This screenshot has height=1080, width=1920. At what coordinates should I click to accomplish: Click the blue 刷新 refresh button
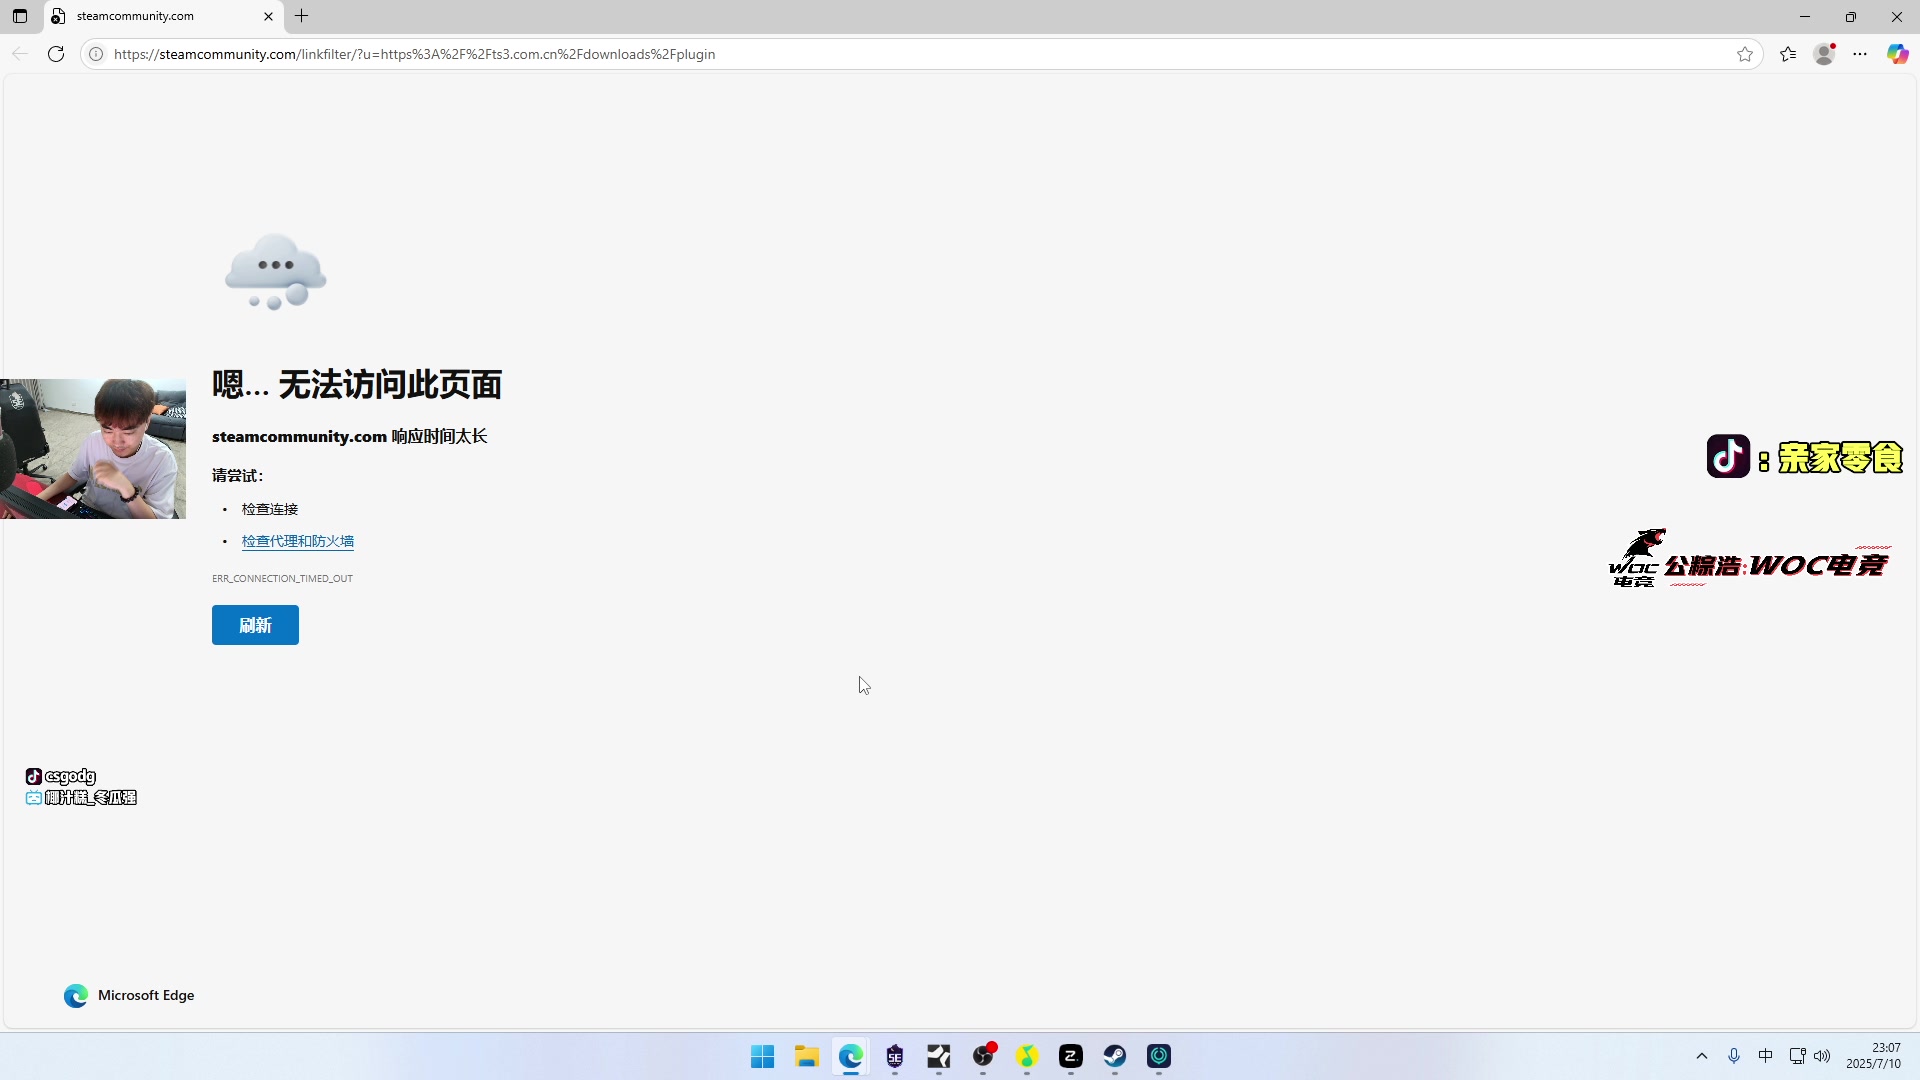point(255,625)
